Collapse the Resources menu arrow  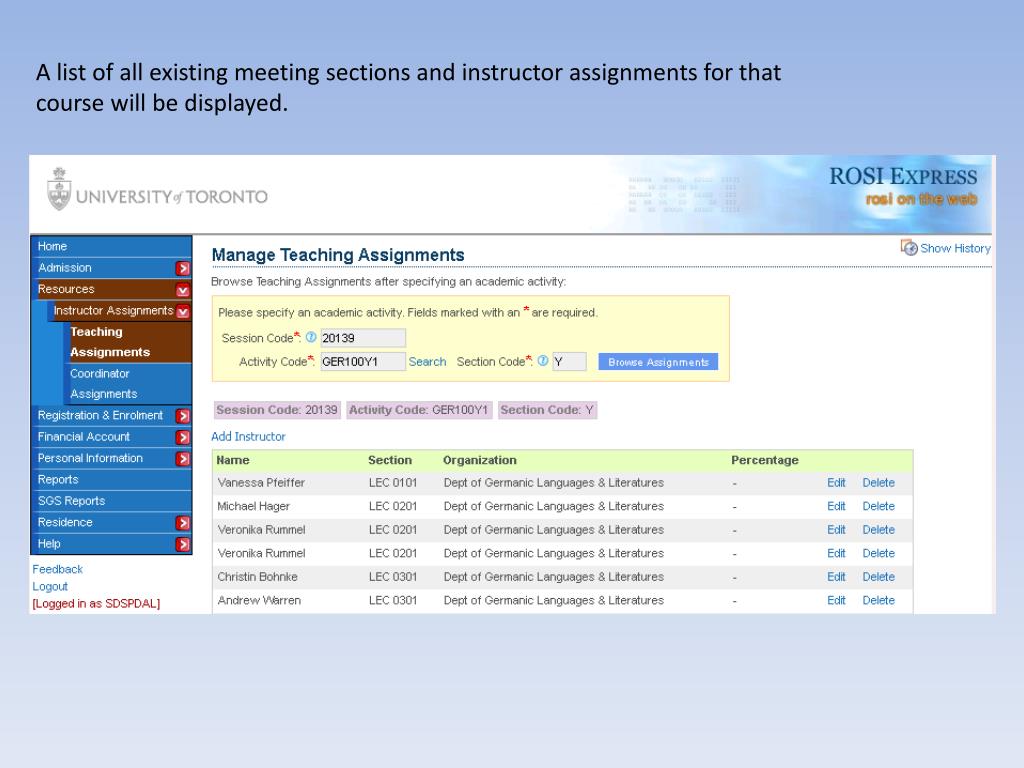click(183, 290)
